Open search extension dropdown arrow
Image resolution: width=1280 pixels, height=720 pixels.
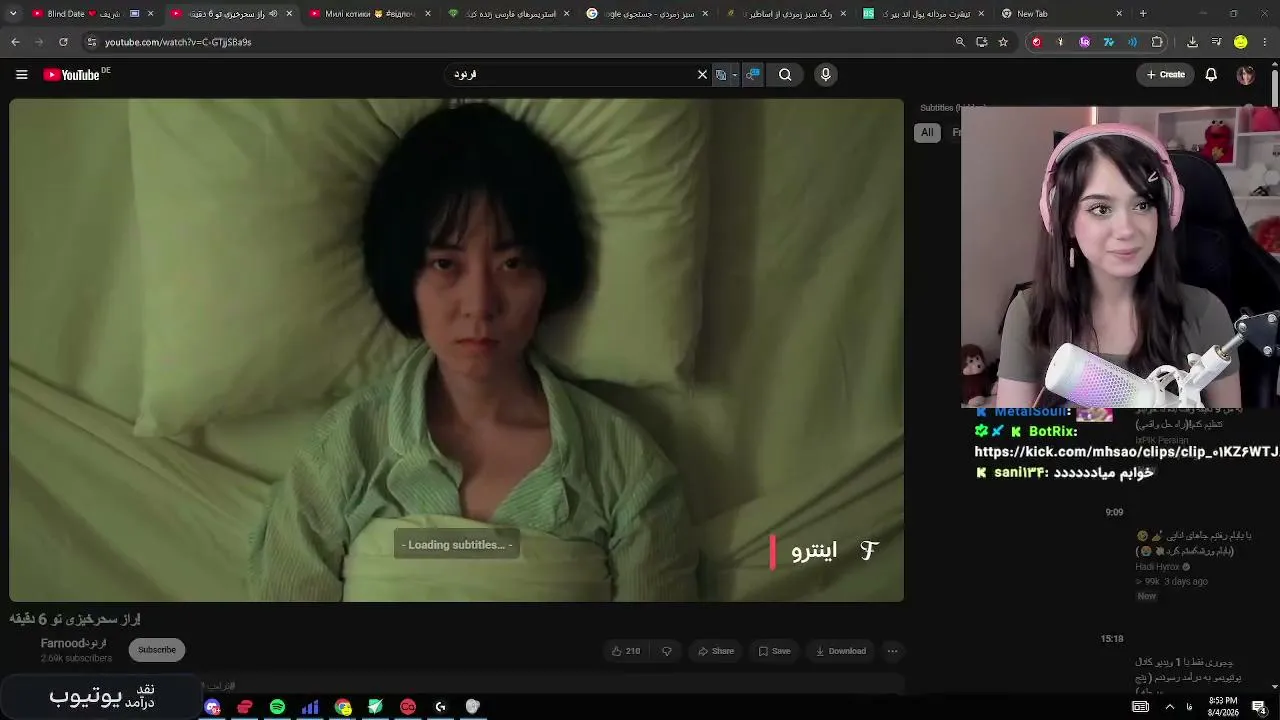[x=735, y=75]
